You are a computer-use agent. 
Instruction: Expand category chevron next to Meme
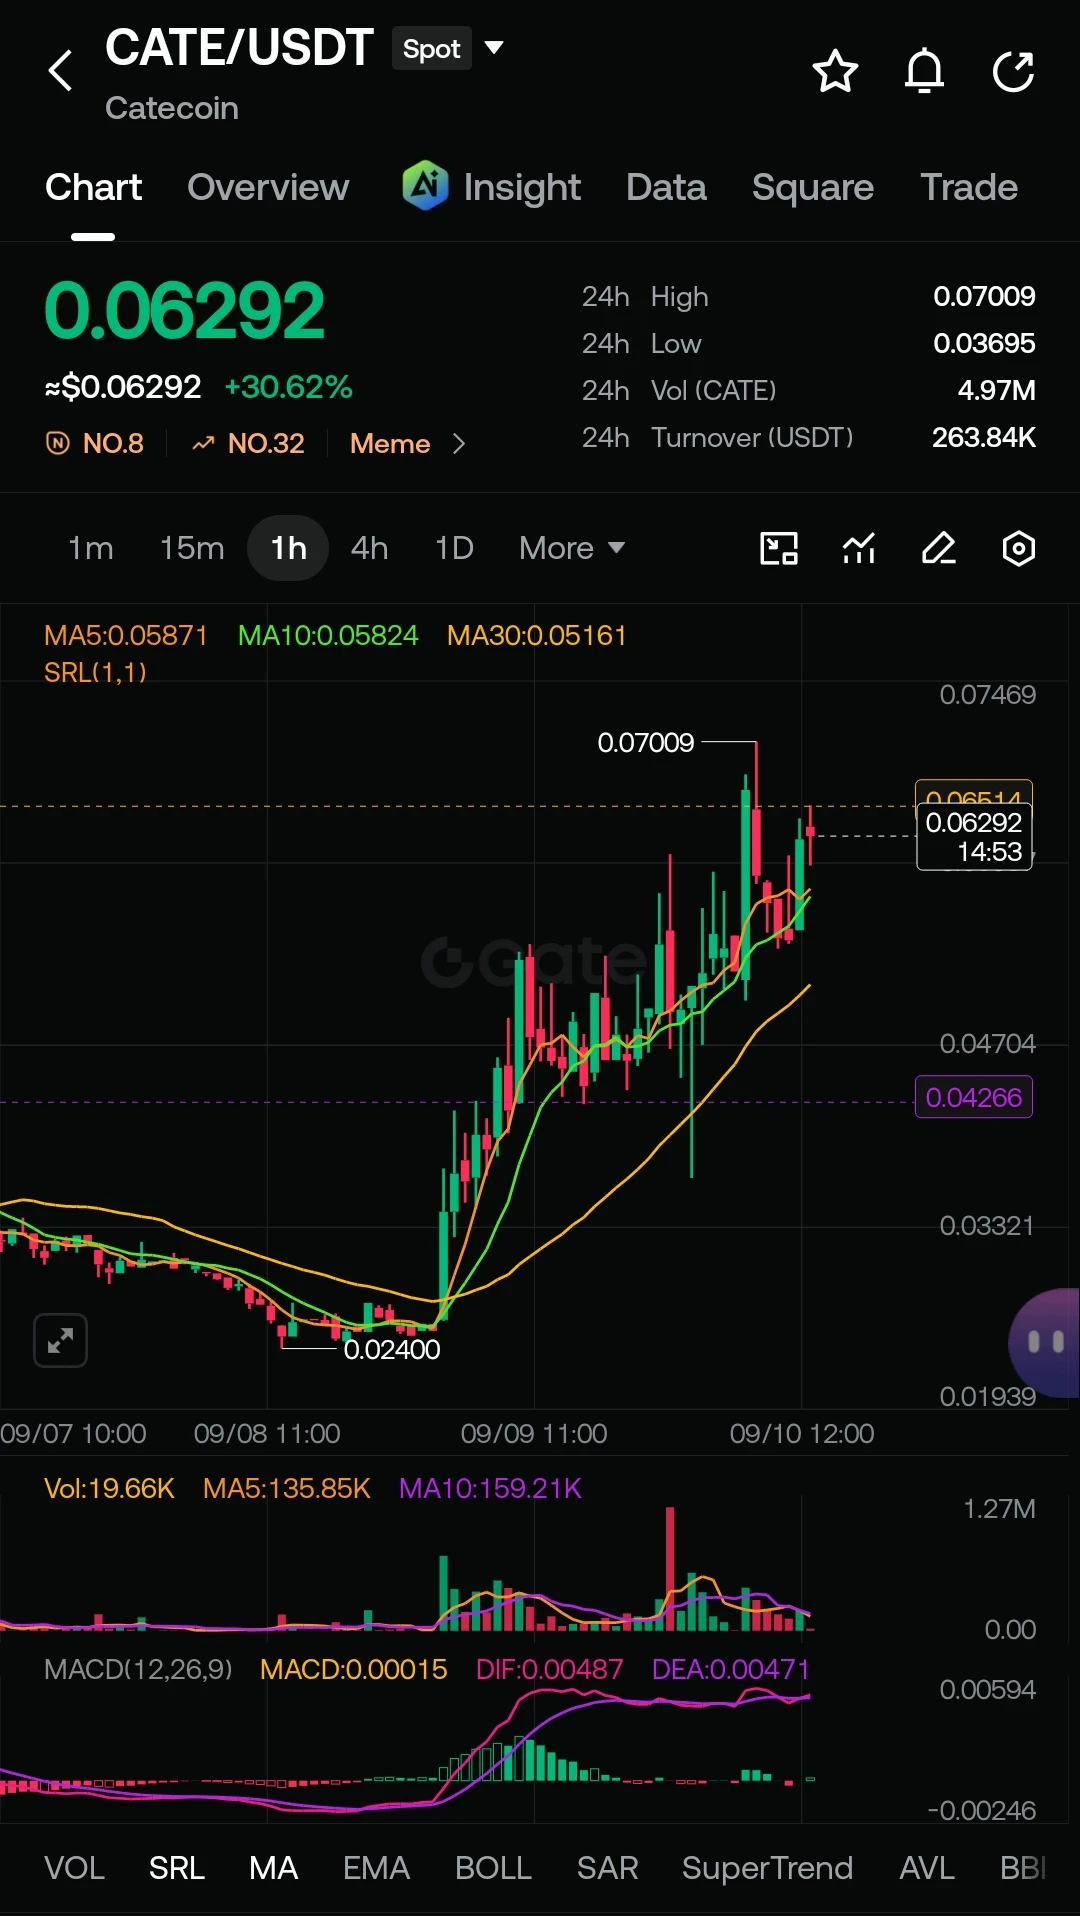459,443
